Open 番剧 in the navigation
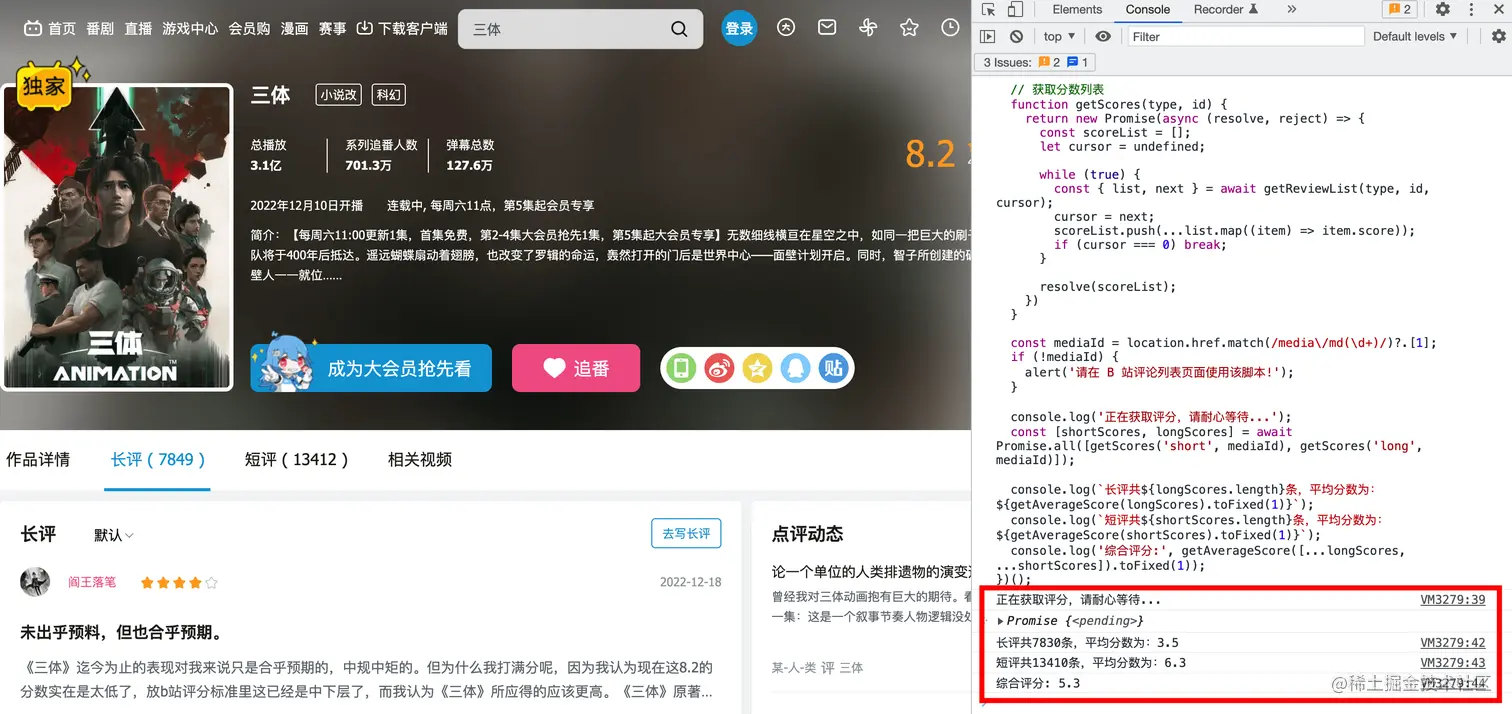The height and width of the screenshot is (714, 1512). click(100, 28)
